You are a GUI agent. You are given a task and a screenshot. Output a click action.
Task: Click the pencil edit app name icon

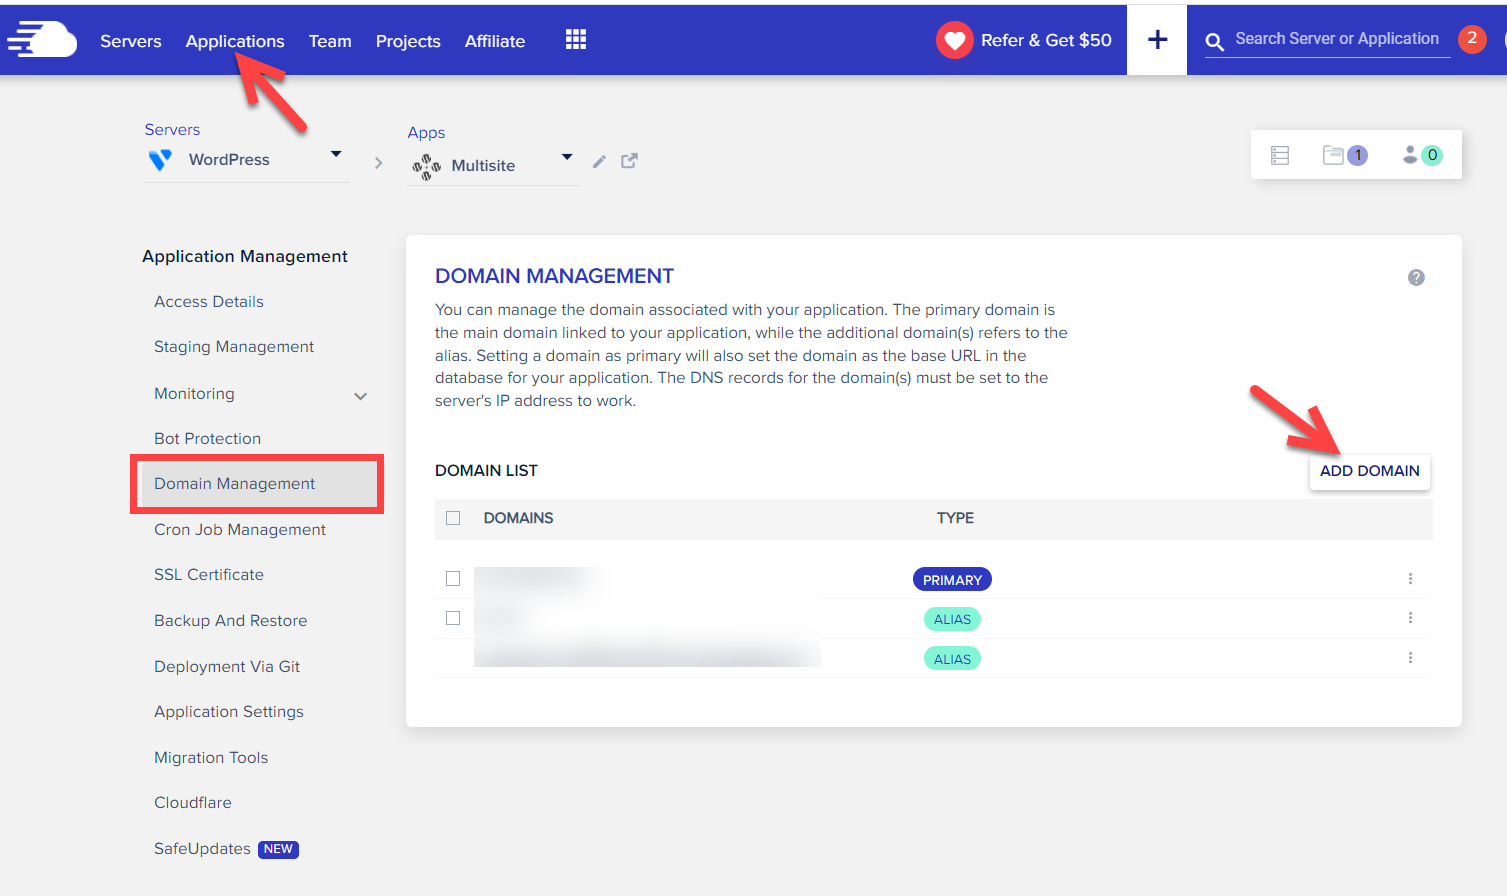pos(599,161)
